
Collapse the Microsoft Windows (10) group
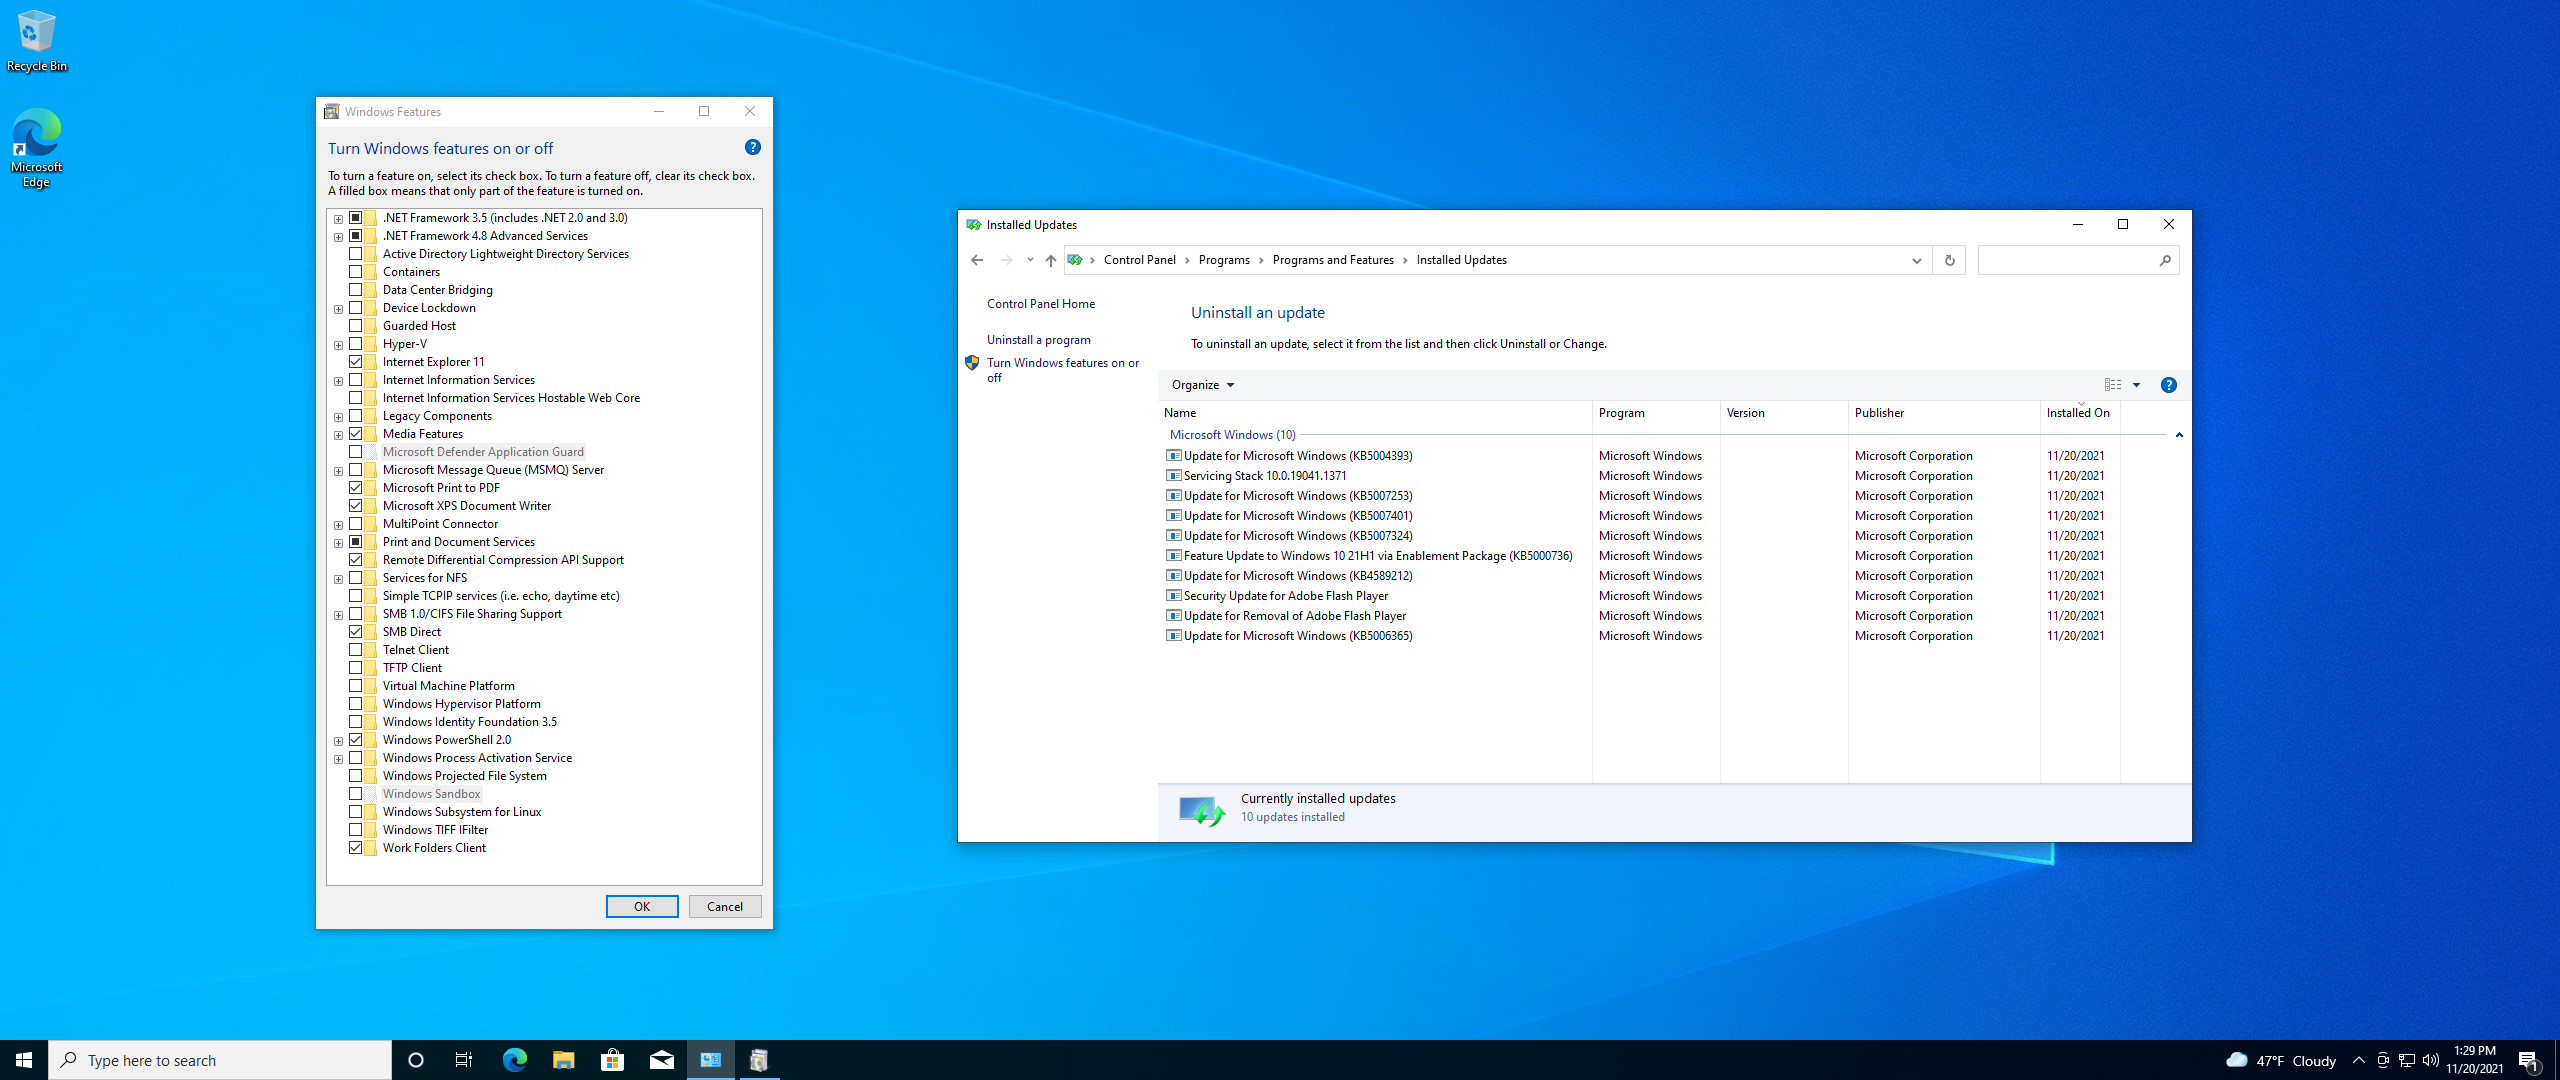[2179, 435]
